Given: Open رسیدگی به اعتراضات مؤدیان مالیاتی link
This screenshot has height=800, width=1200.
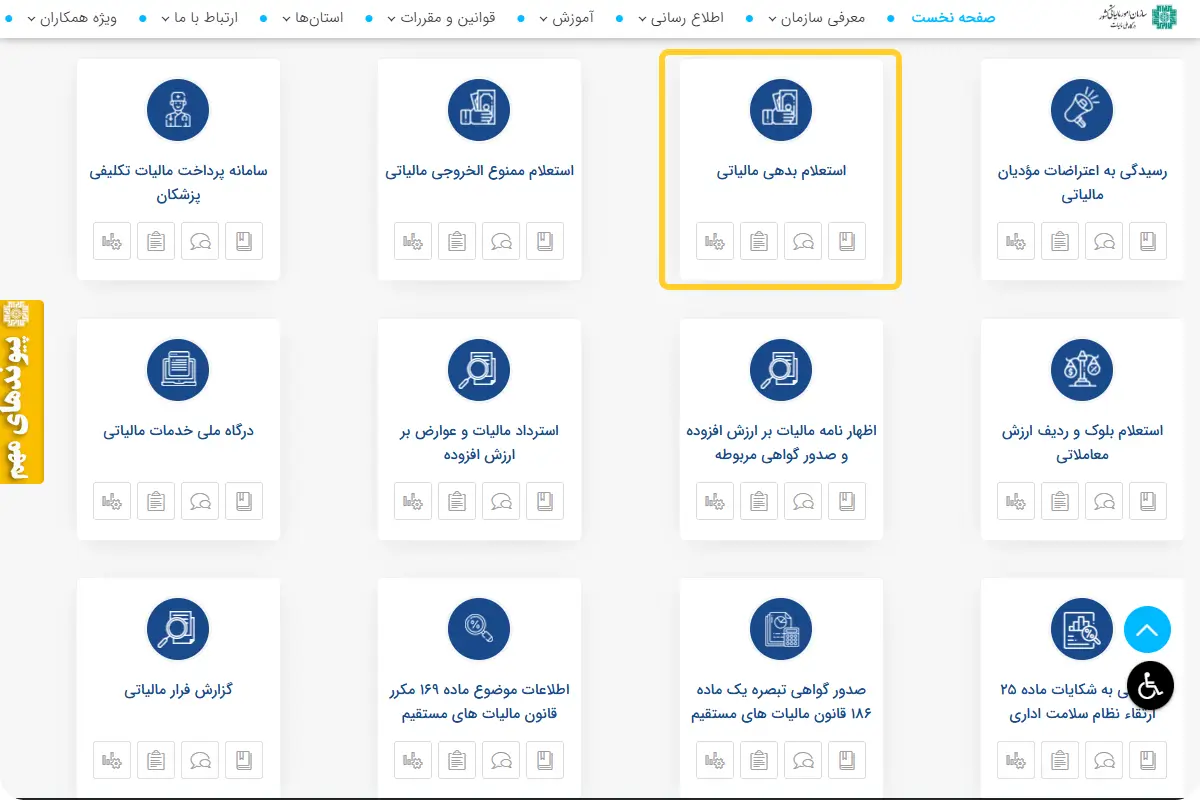Looking at the screenshot, I should point(1082,182).
